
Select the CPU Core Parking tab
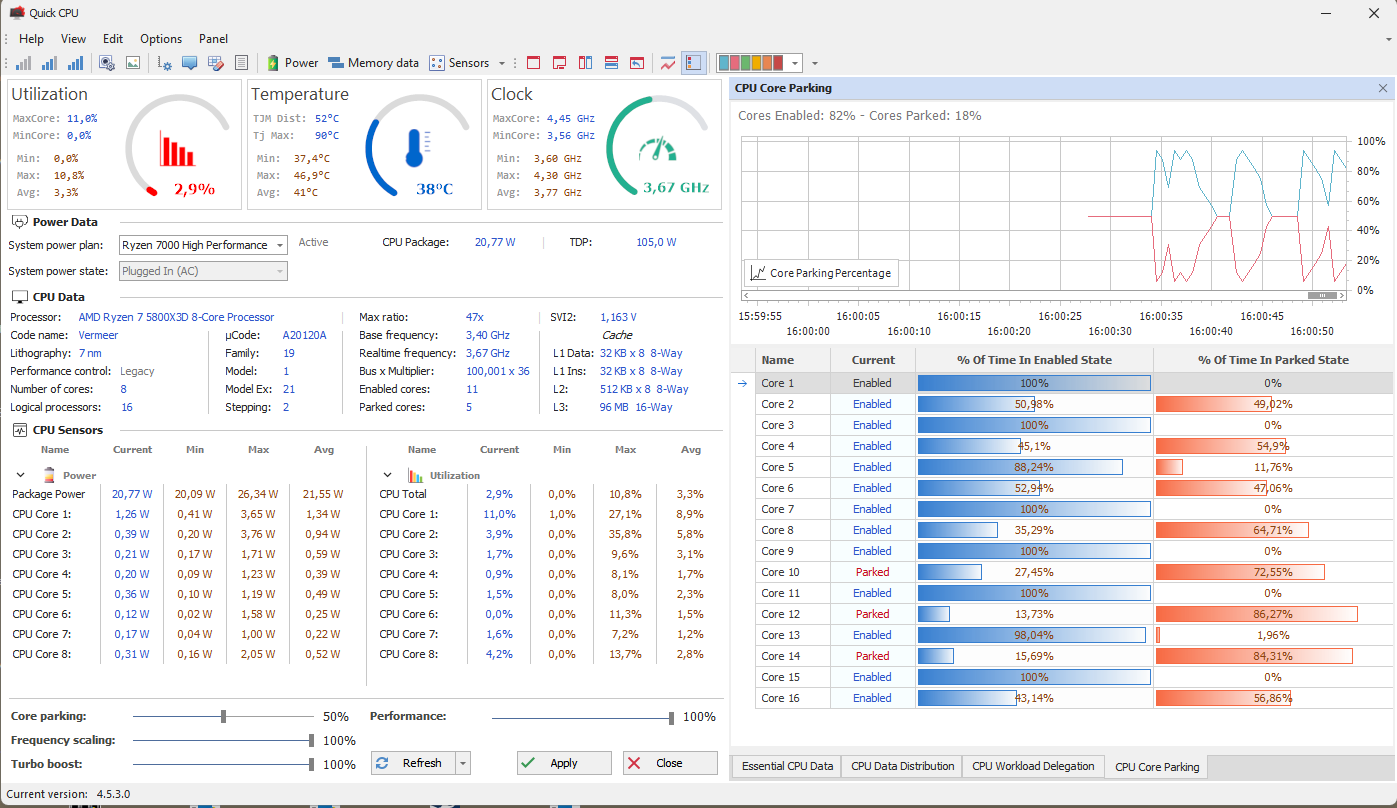point(1157,767)
